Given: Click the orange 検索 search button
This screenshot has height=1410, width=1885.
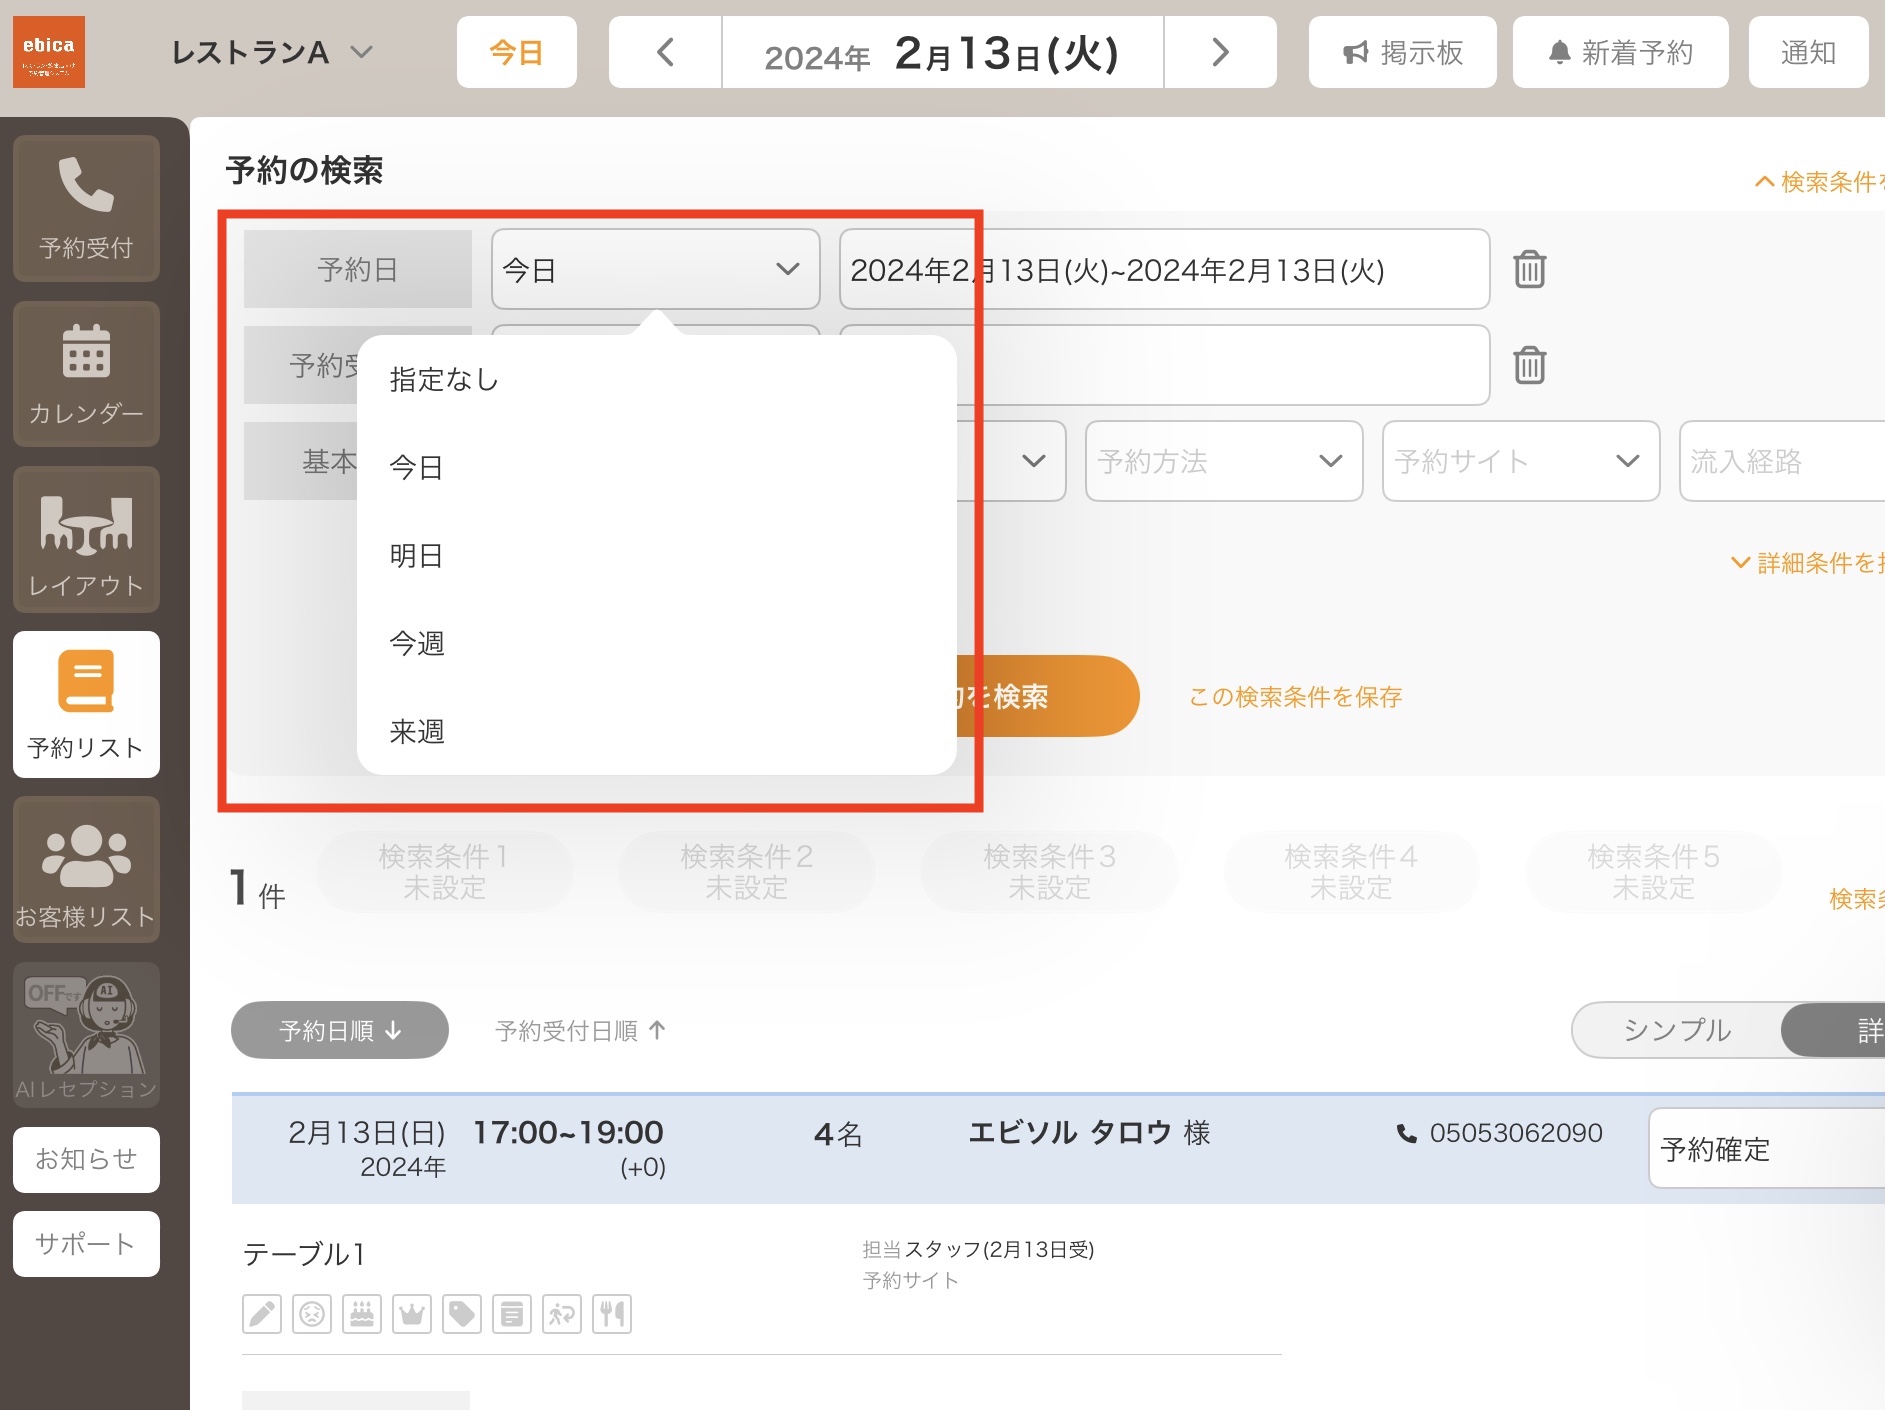Looking at the screenshot, I should click(x=1048, y=696).
